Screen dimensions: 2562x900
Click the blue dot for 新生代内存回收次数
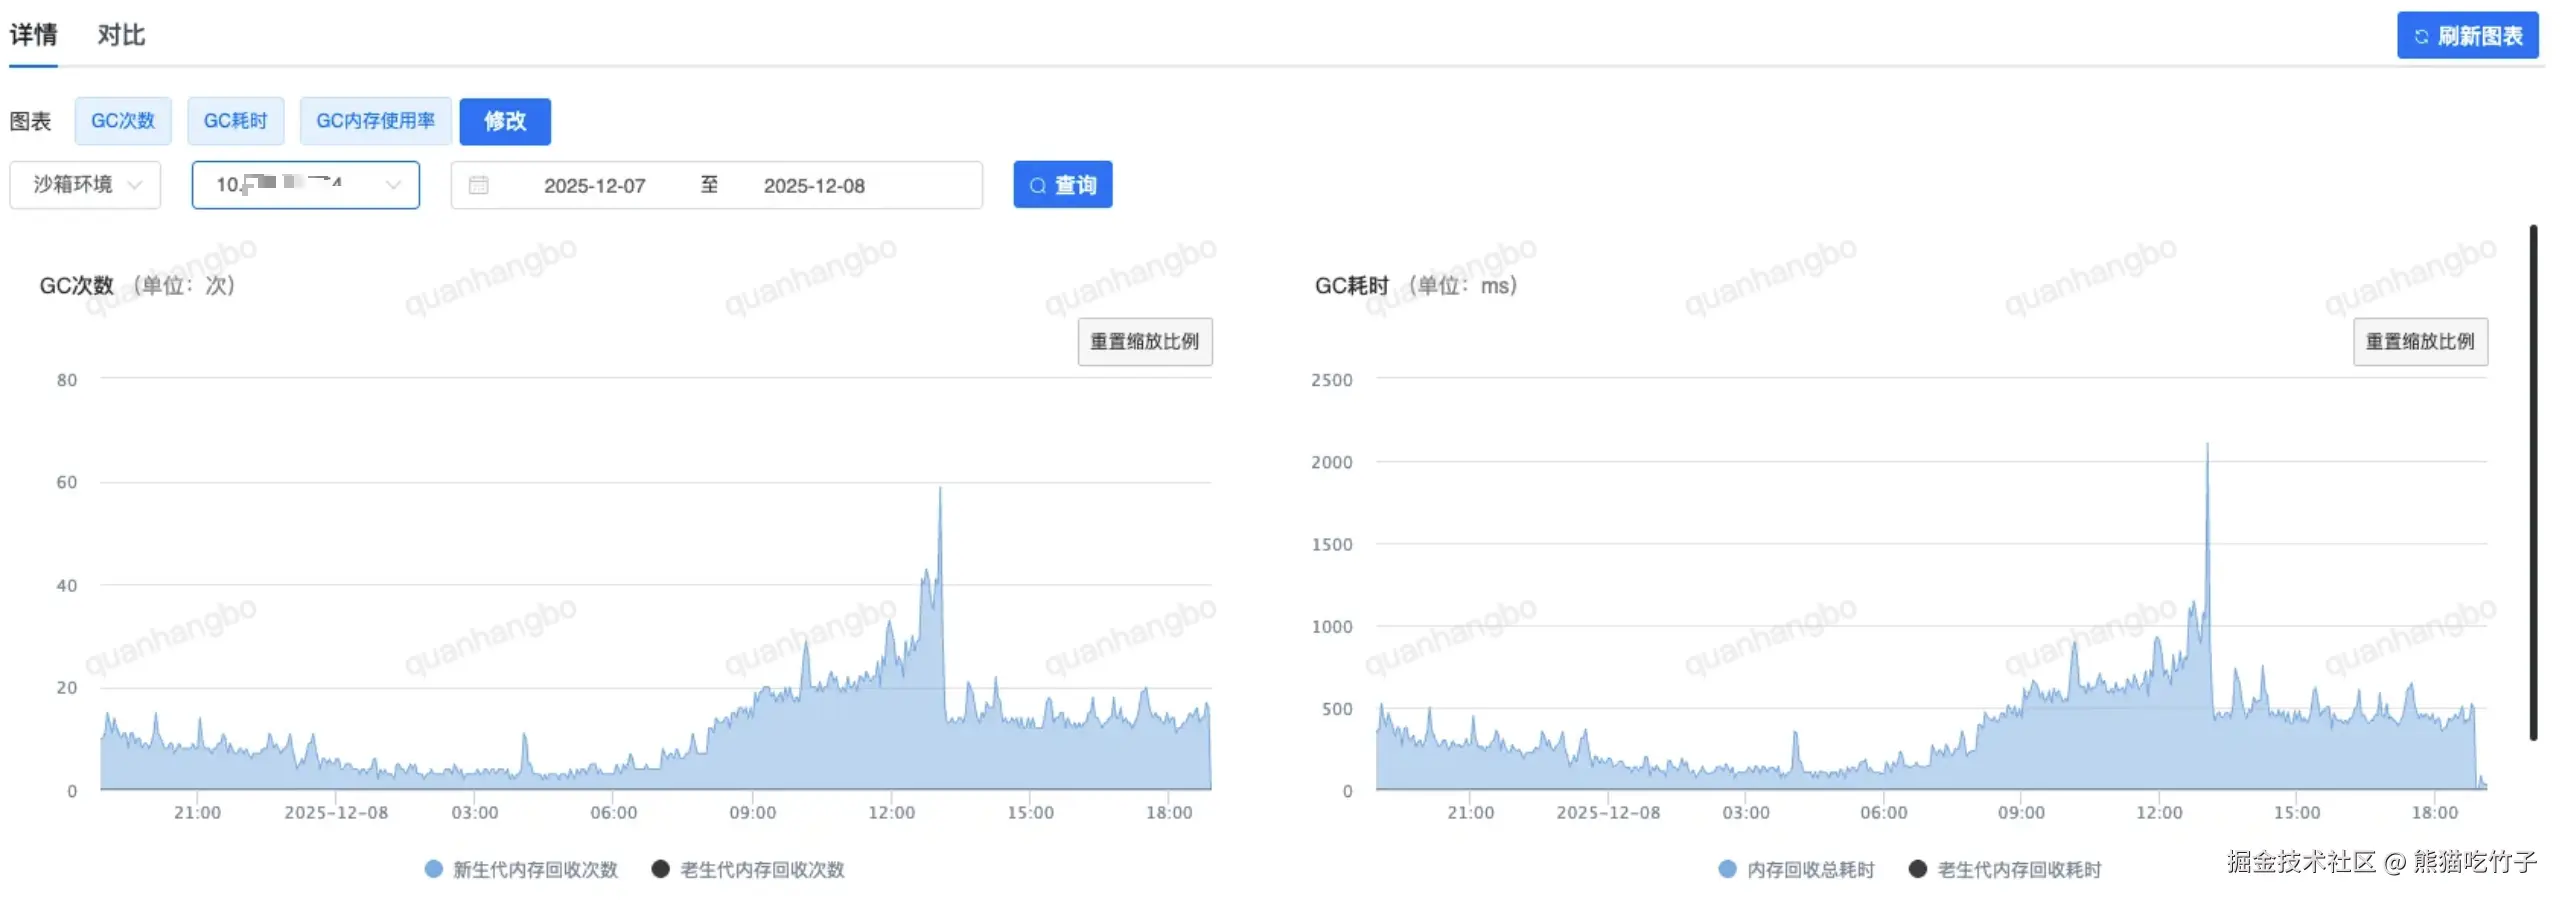[x=434, y=869]
